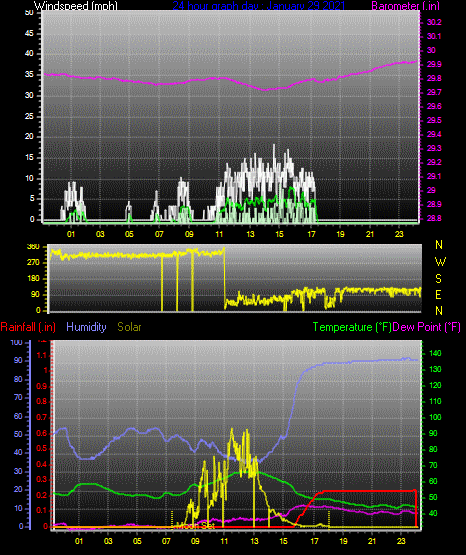Click the blue '70' humidity axis value
Viewport: 466px width, 555px height.
click(18, 398)
